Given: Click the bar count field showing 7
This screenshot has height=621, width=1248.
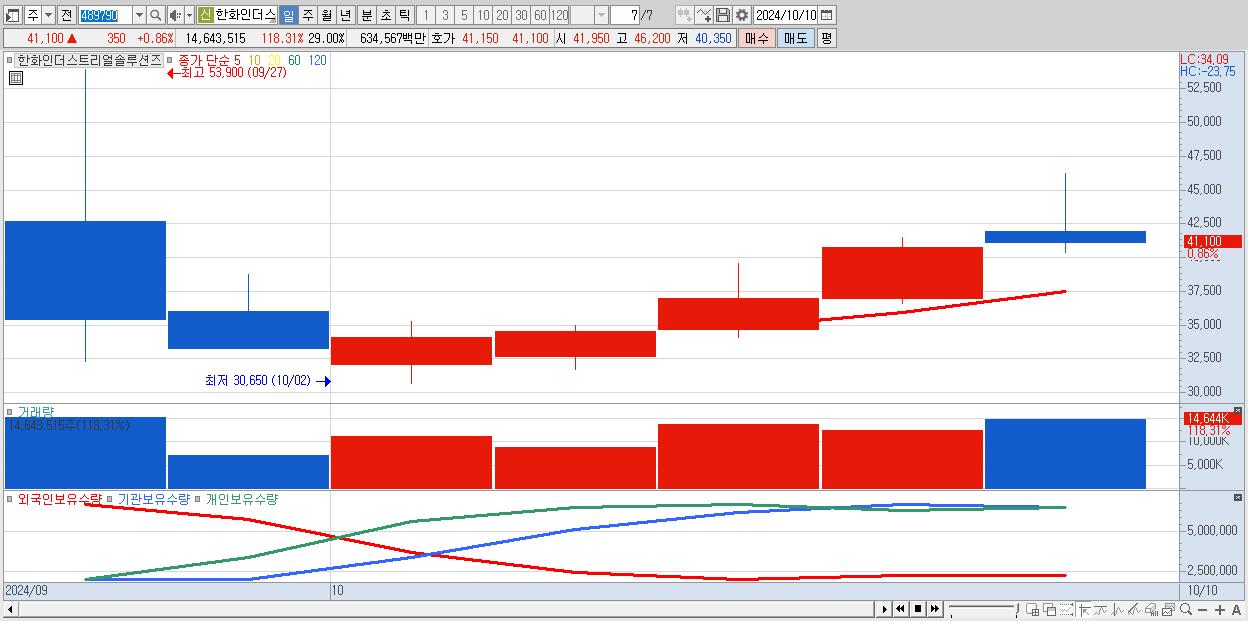Looking at the screenshot, I should 625,15.
